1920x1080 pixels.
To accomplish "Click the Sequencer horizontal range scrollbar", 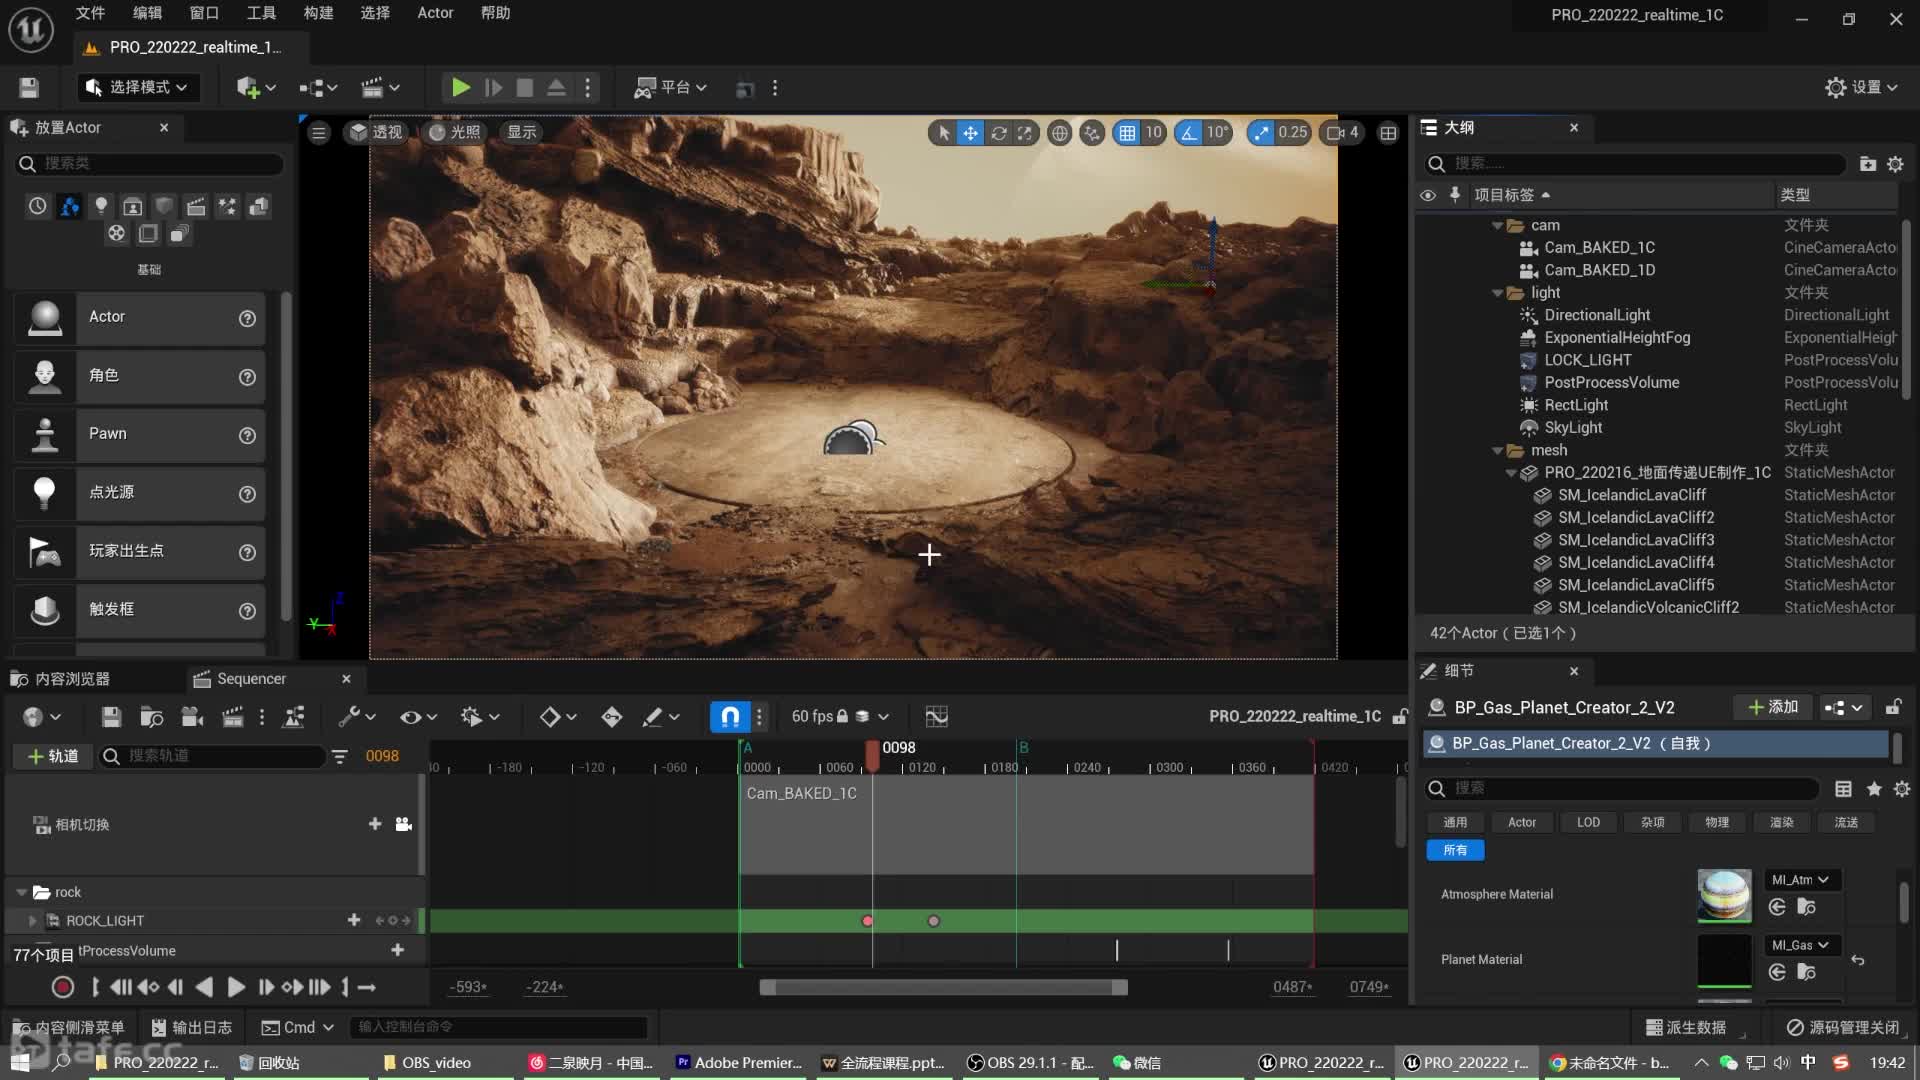I will click(943, 987).
